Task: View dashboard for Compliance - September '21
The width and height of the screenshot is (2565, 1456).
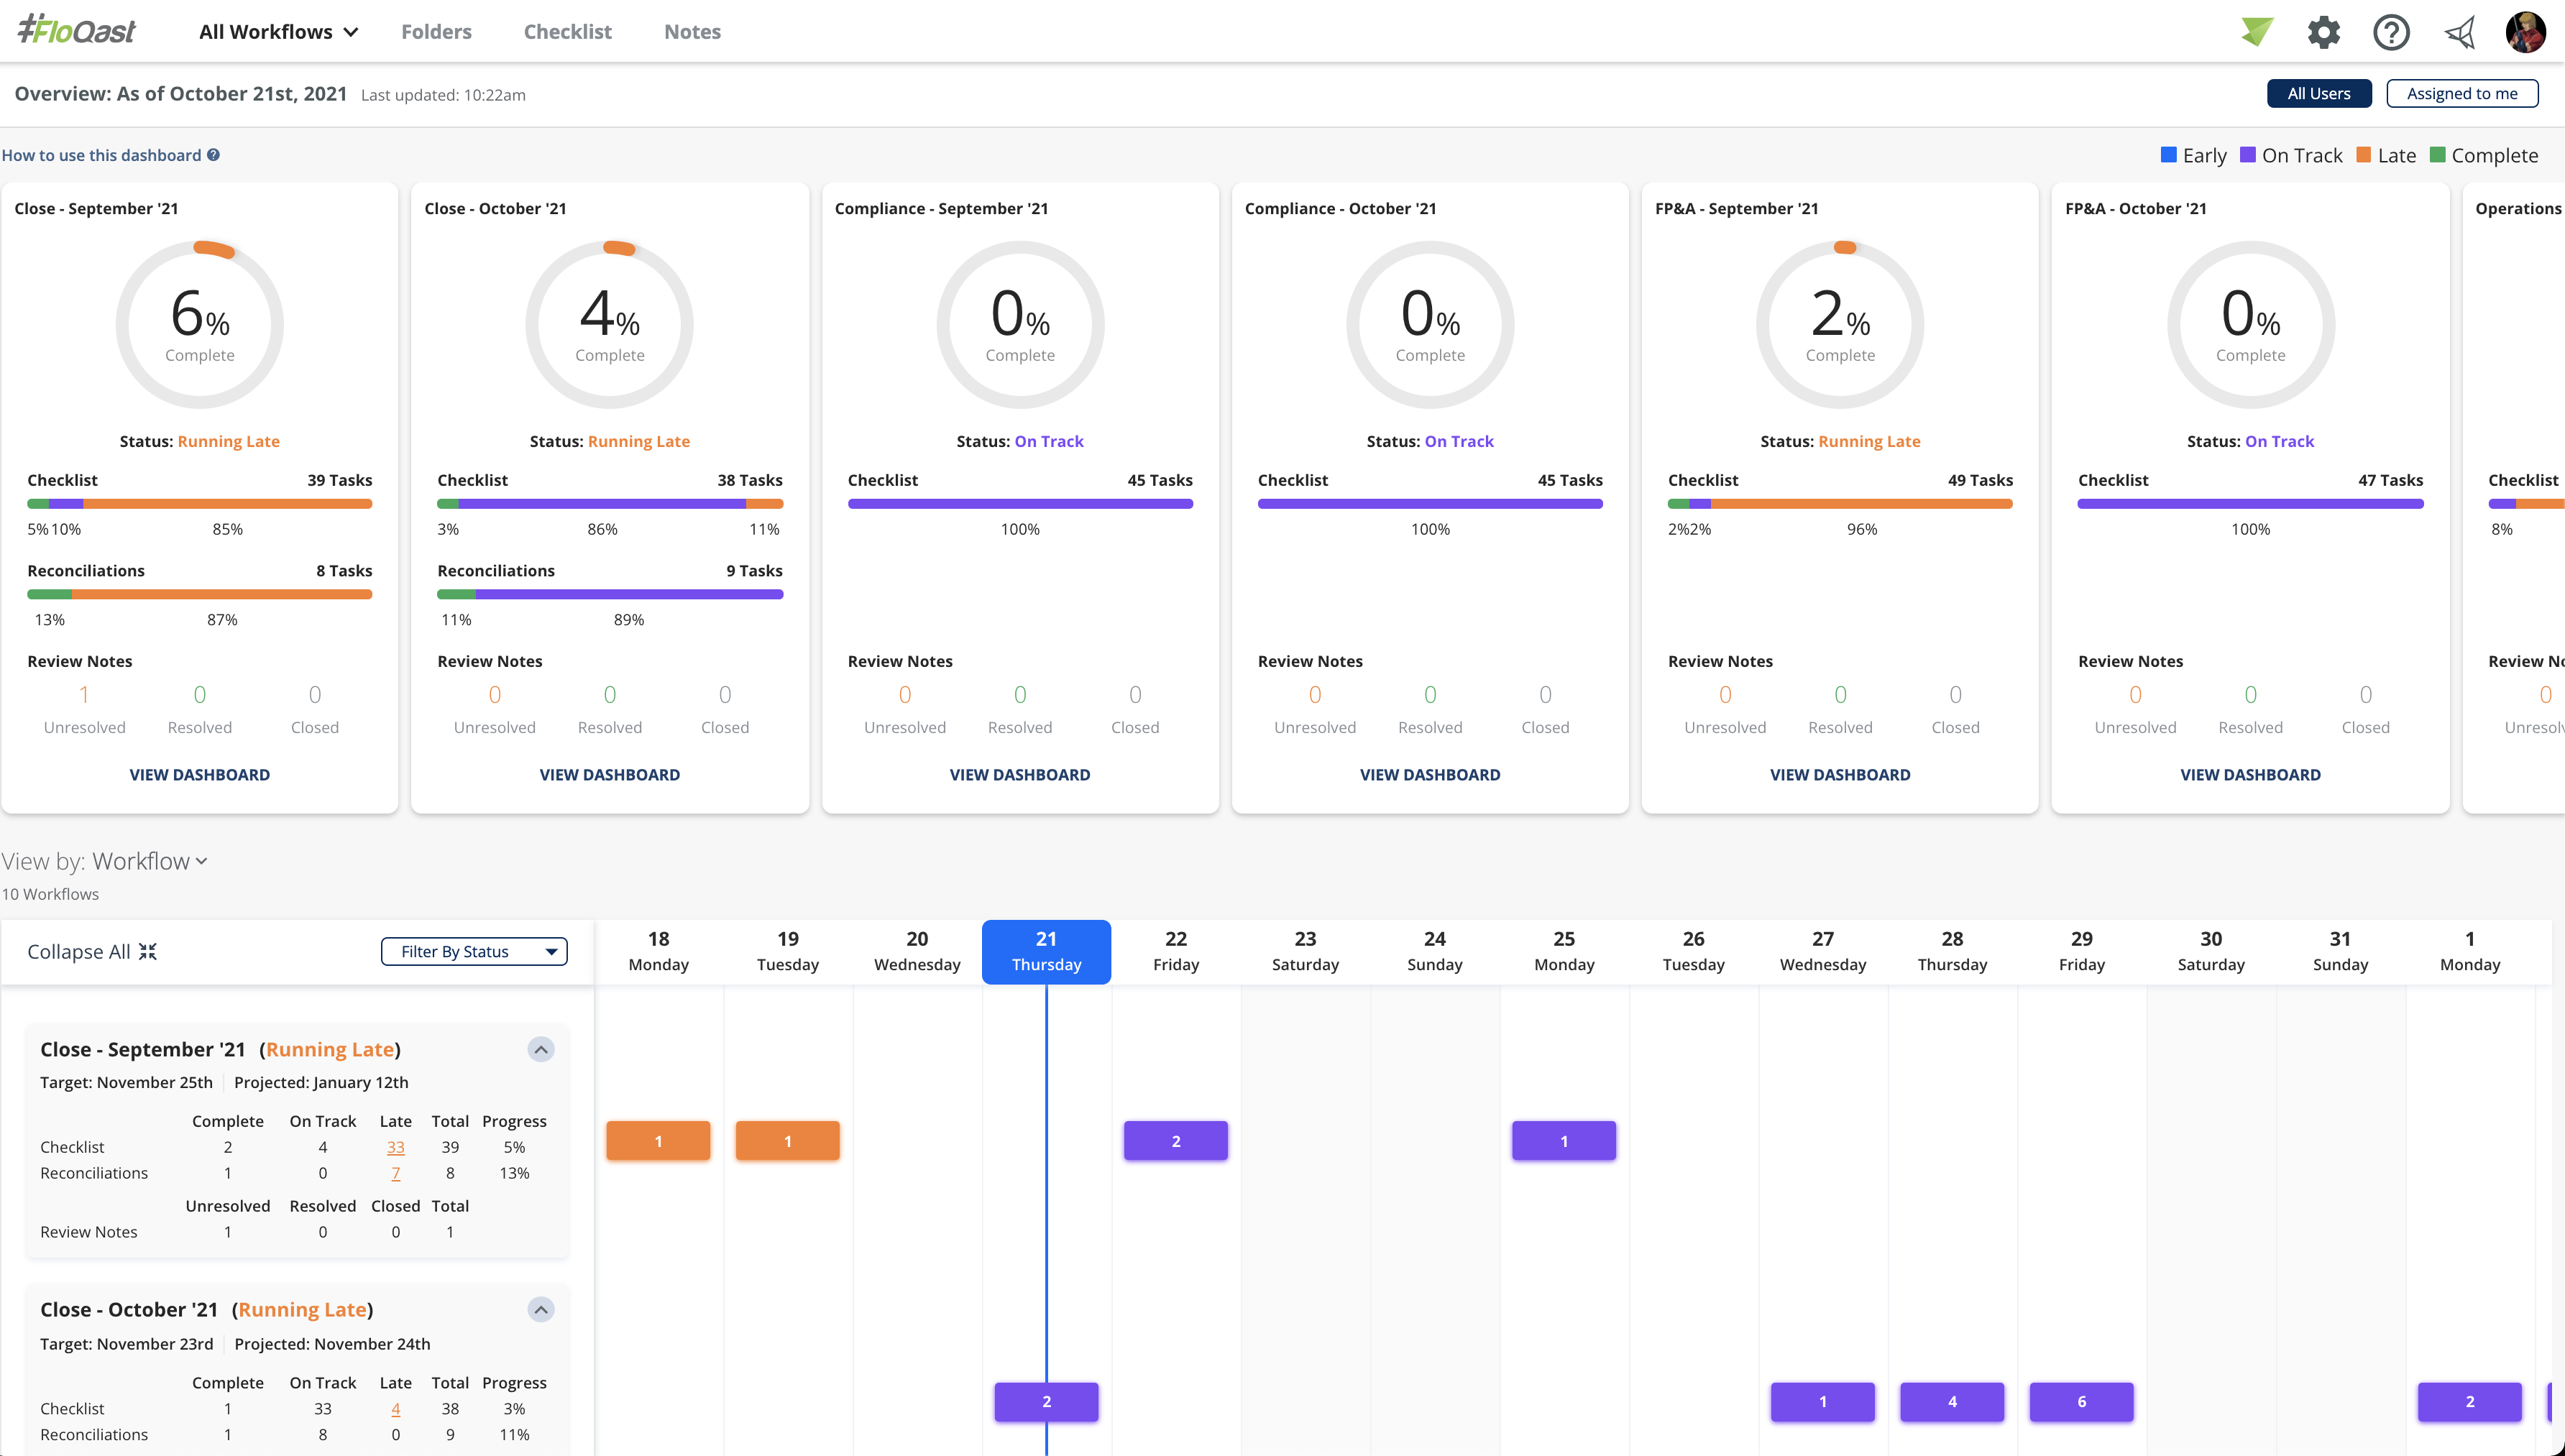Action: tap(1019, 774)
